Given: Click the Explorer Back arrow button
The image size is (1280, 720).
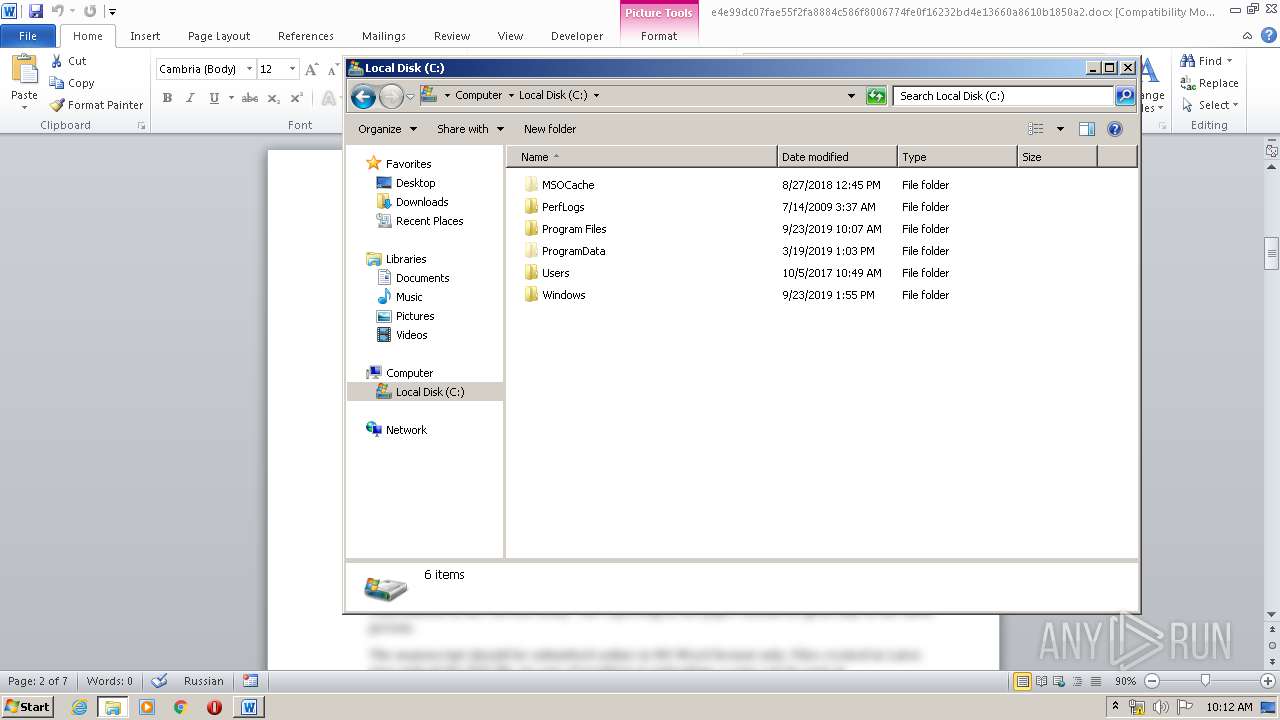Looking at the screenshot, I should [x=363, y=96].
